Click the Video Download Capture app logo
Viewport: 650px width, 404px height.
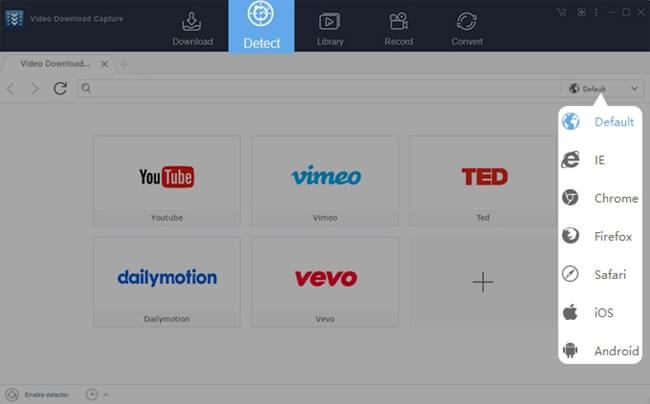pos(15,19)
